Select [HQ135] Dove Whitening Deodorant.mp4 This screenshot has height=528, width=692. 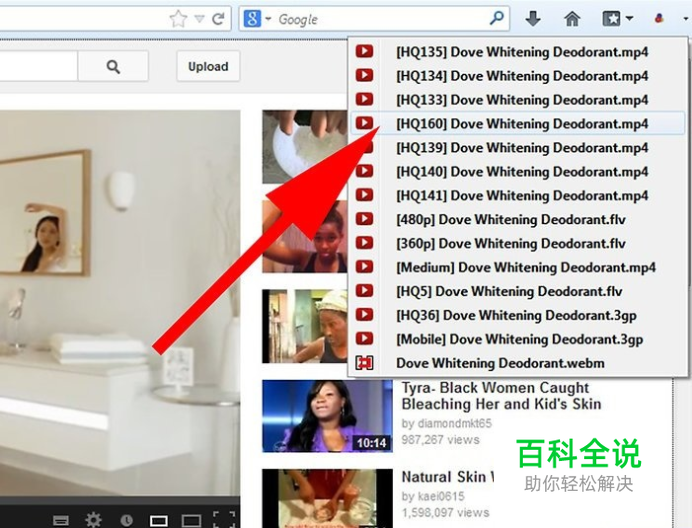click(x=519, y=52)
